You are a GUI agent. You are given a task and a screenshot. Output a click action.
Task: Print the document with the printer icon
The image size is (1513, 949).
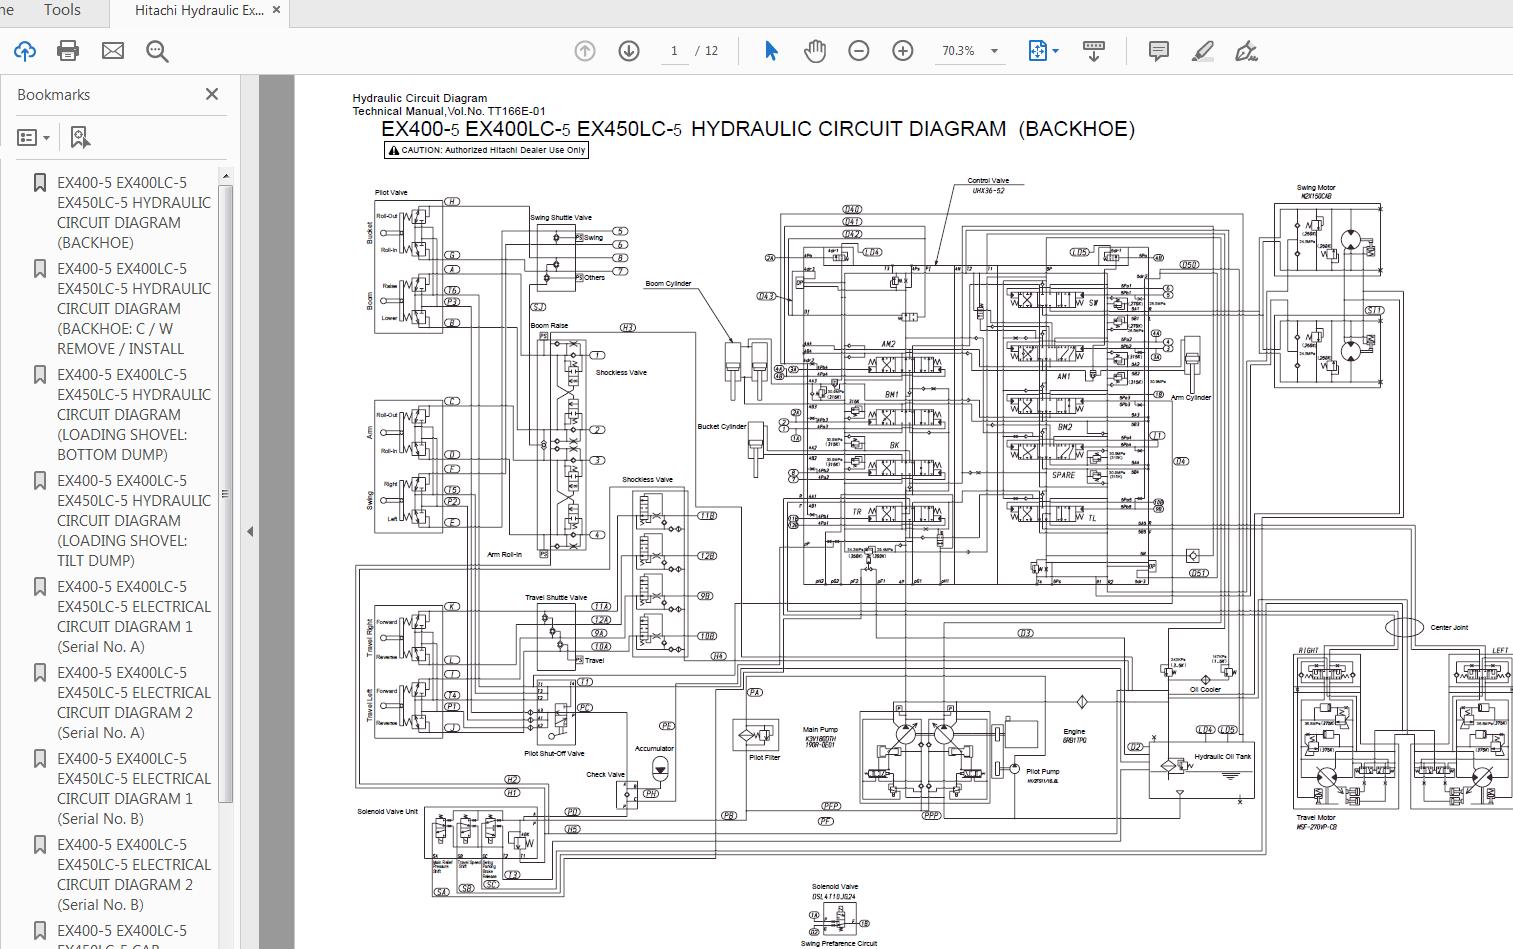tap(68, 51)
